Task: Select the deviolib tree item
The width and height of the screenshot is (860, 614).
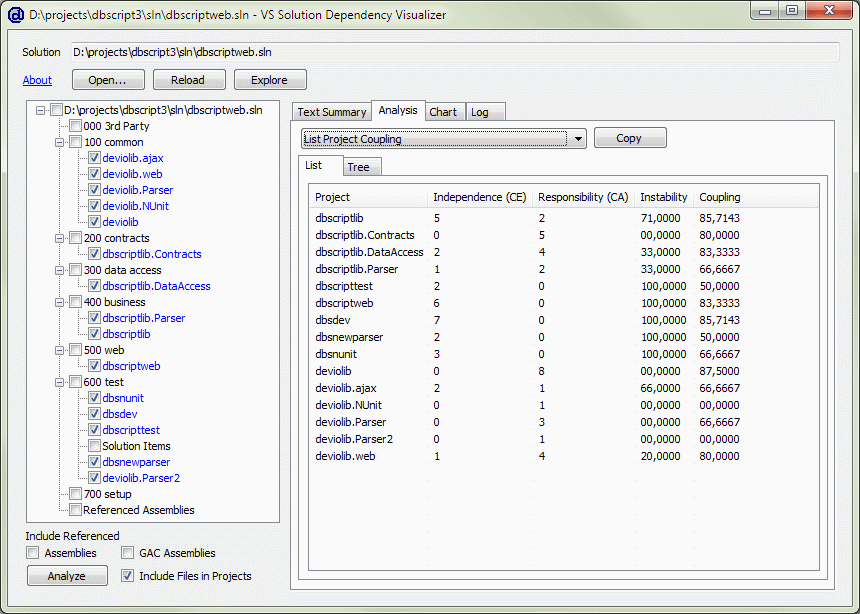Action: 120,222
